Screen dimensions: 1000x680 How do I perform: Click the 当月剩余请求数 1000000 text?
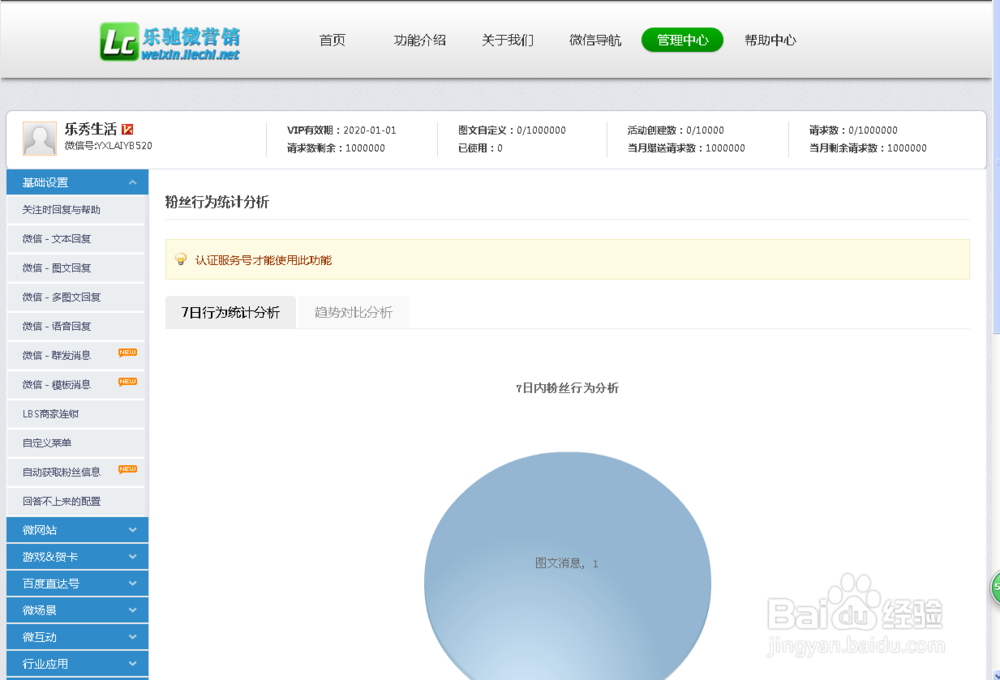868,148
